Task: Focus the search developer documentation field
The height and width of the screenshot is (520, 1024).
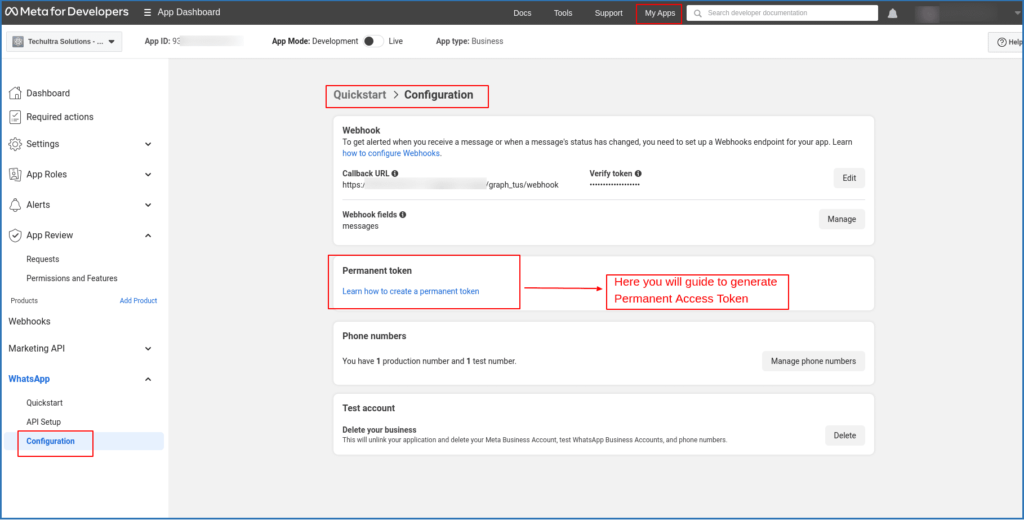Action: 782,13
